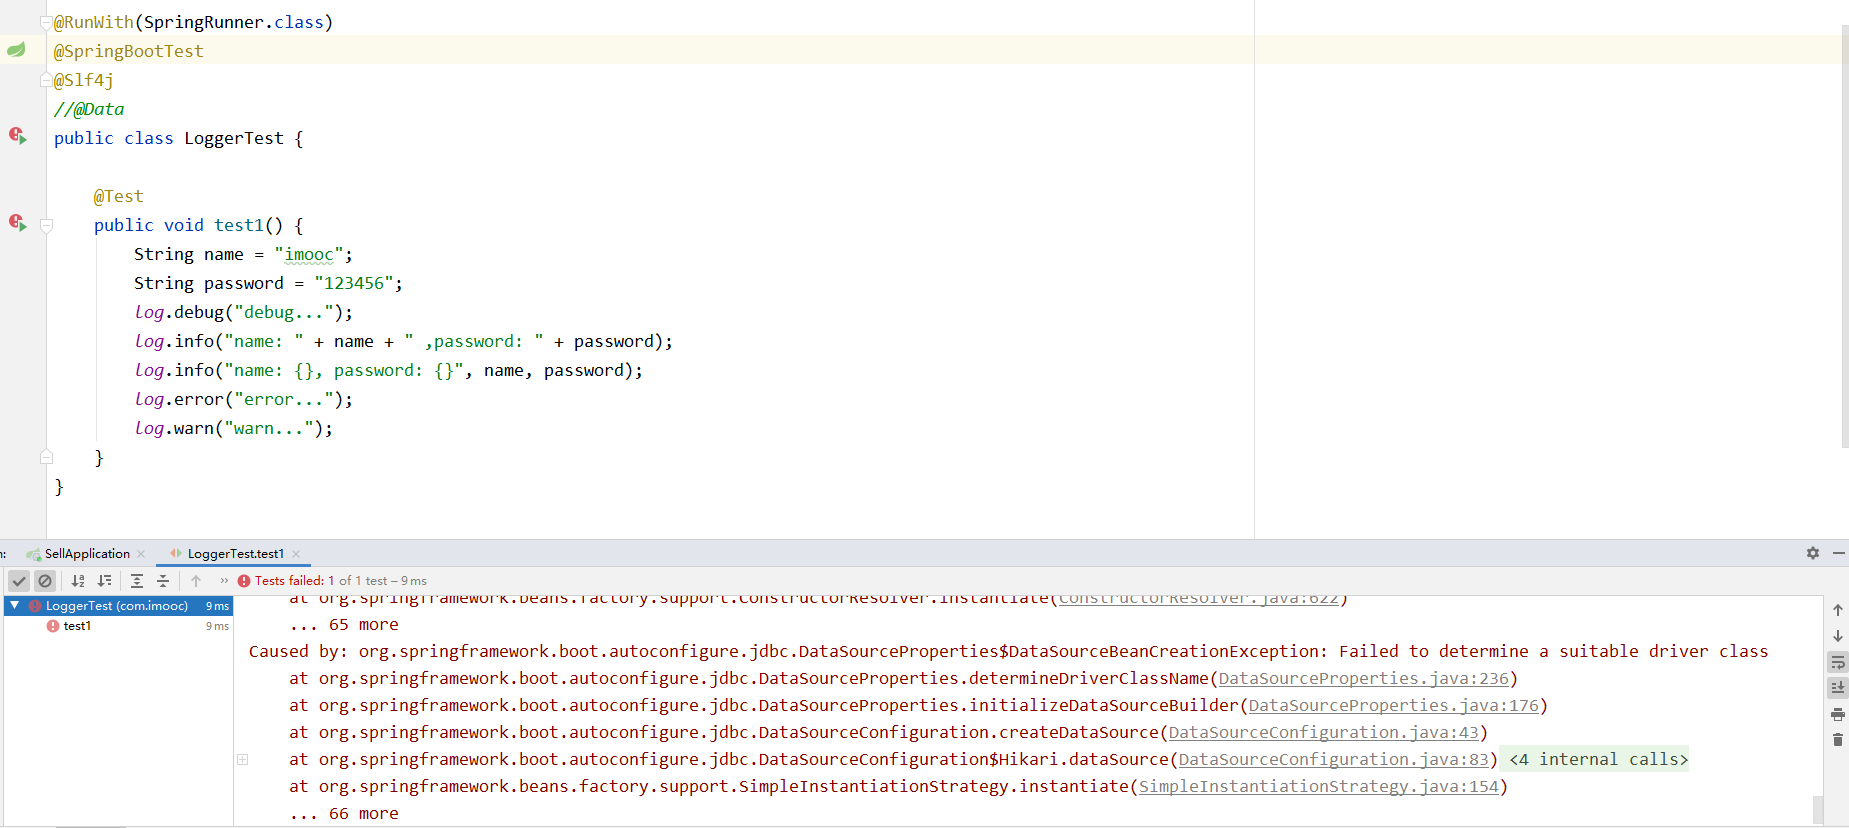Toggle Show Passed tests checkmark button

click(x=19, y=581)
